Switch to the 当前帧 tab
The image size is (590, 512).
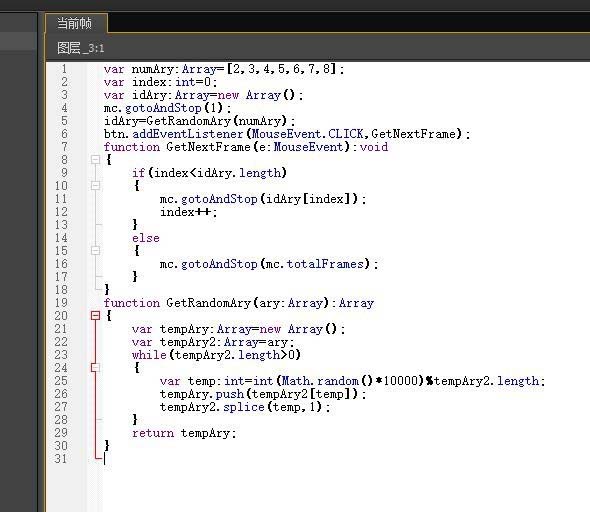point(75,23)
